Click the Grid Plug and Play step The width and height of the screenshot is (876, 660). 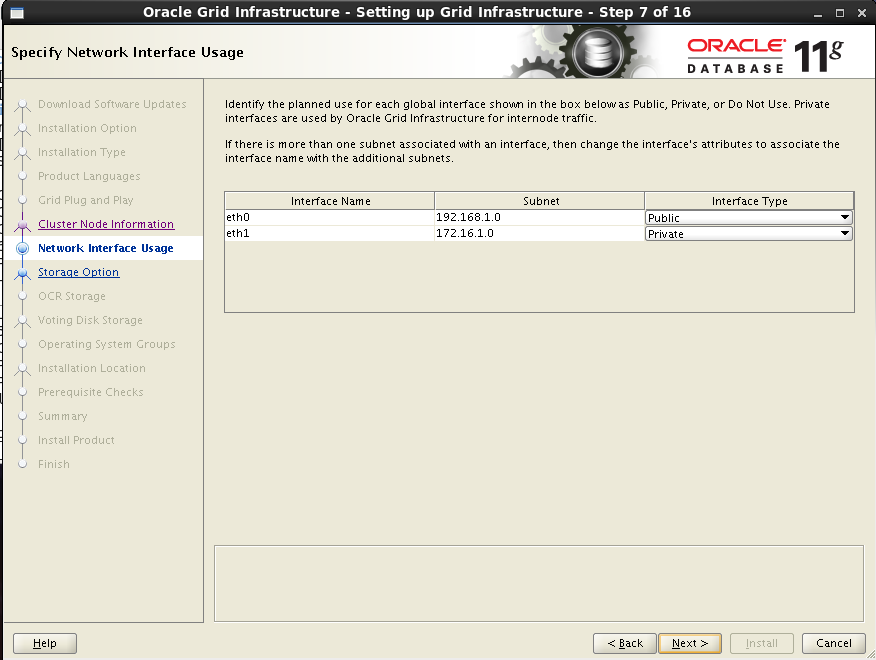click(85, 200)
